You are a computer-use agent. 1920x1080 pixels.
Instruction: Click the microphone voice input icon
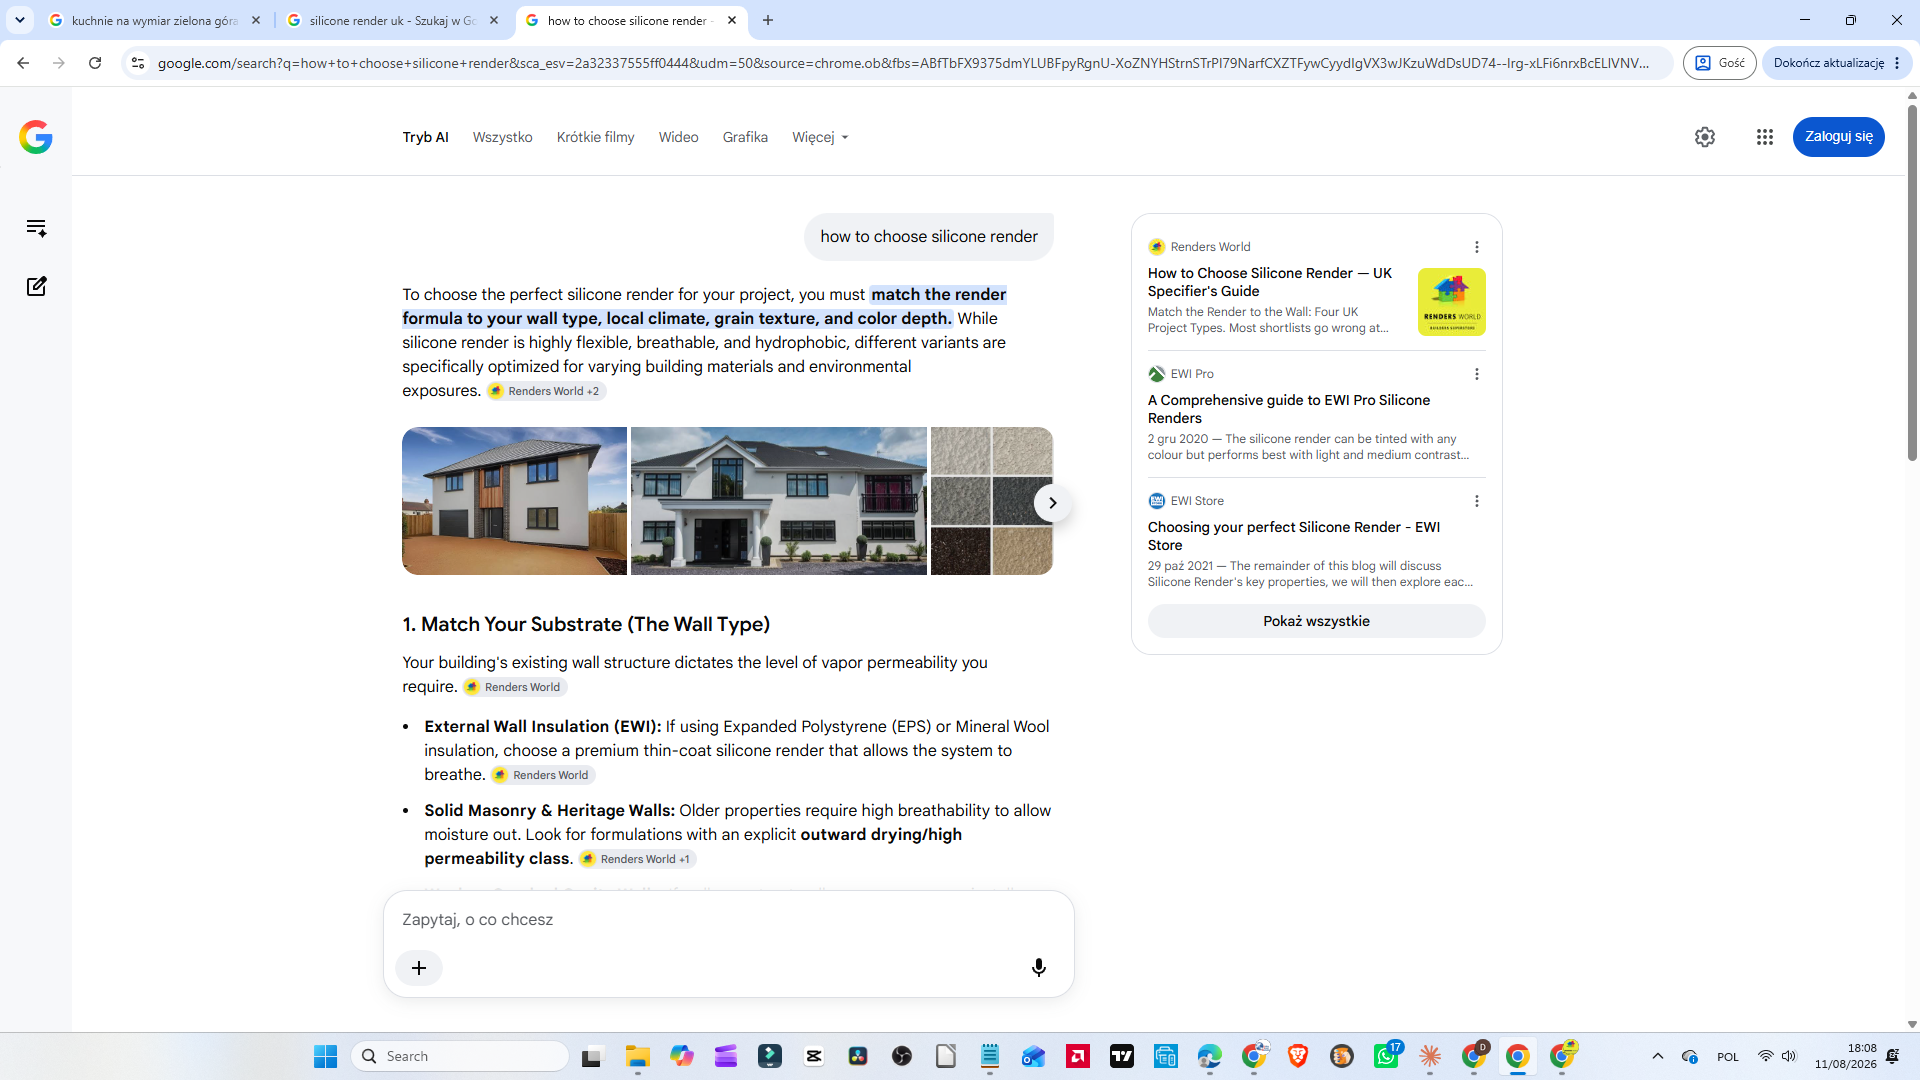1039,967
